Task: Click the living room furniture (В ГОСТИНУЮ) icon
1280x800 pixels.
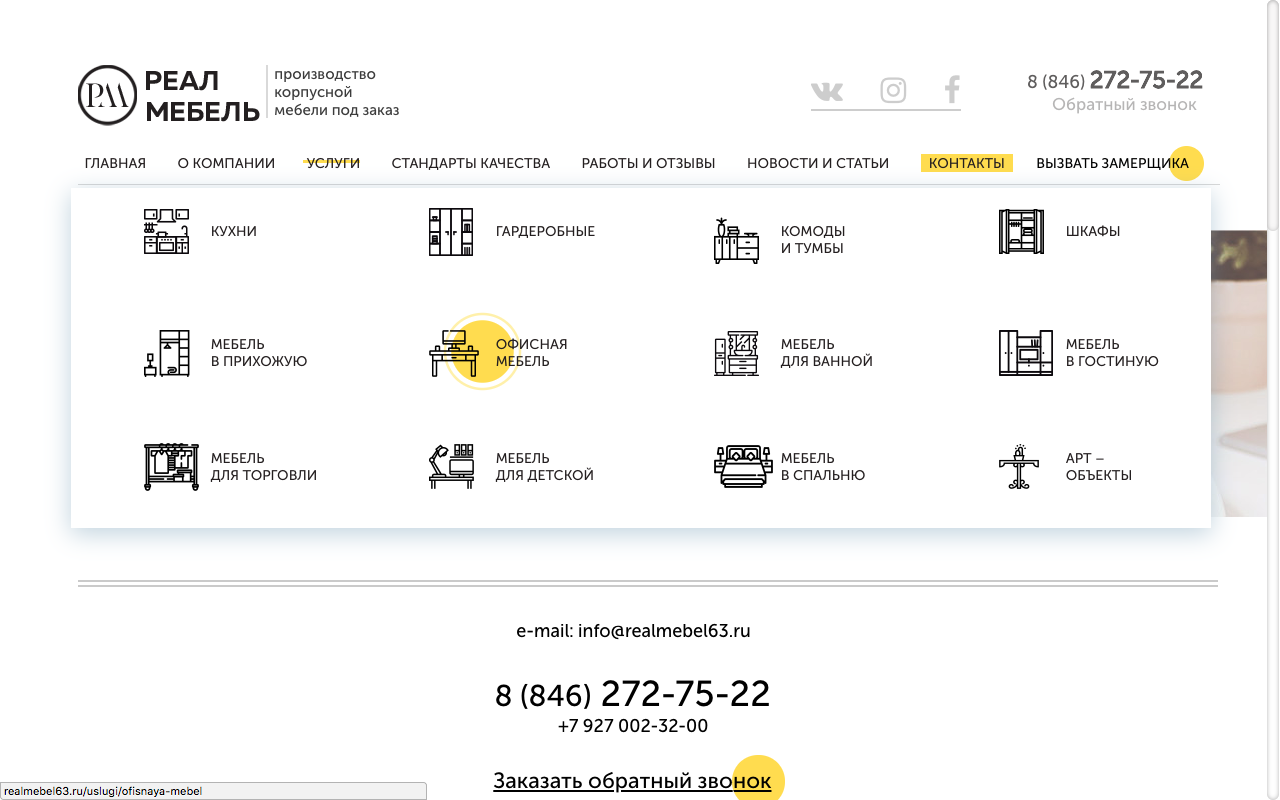Action: click(x=1026, y=353)
